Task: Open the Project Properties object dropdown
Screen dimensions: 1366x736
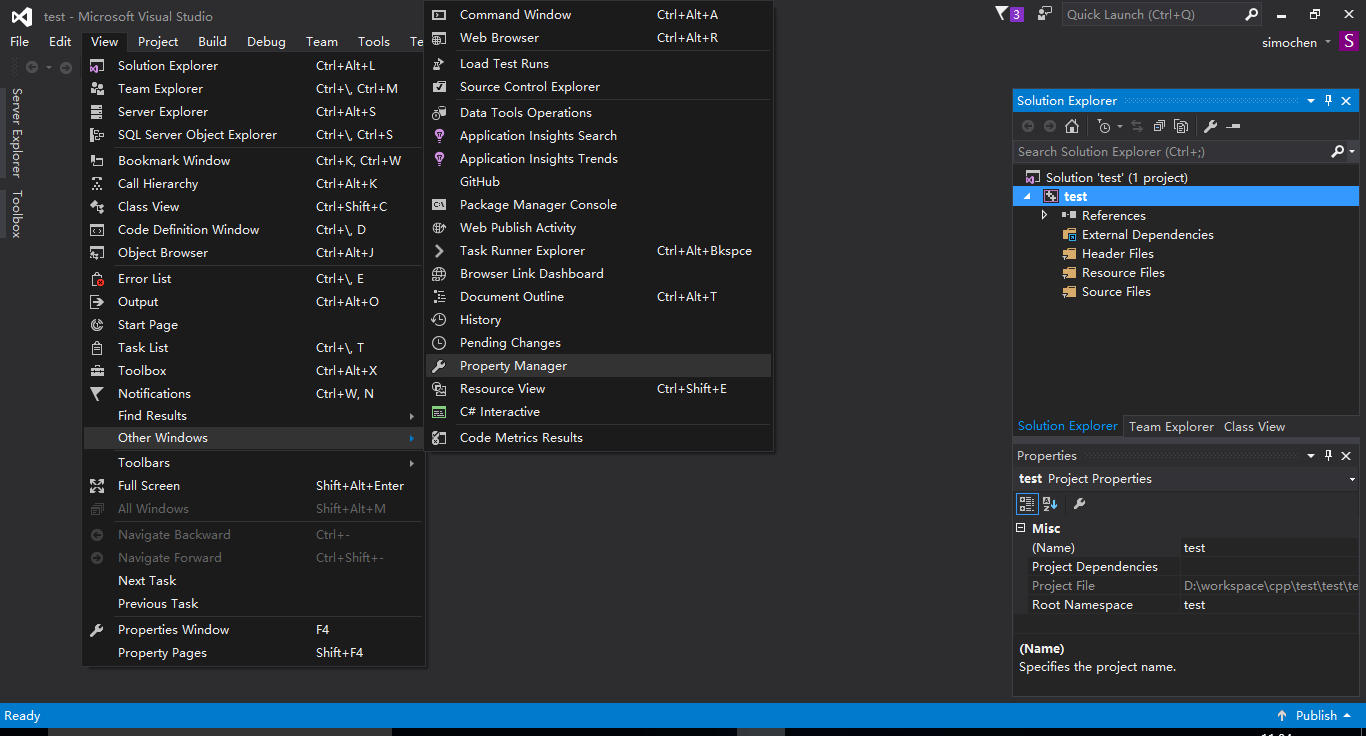Action: (1353, 480)
